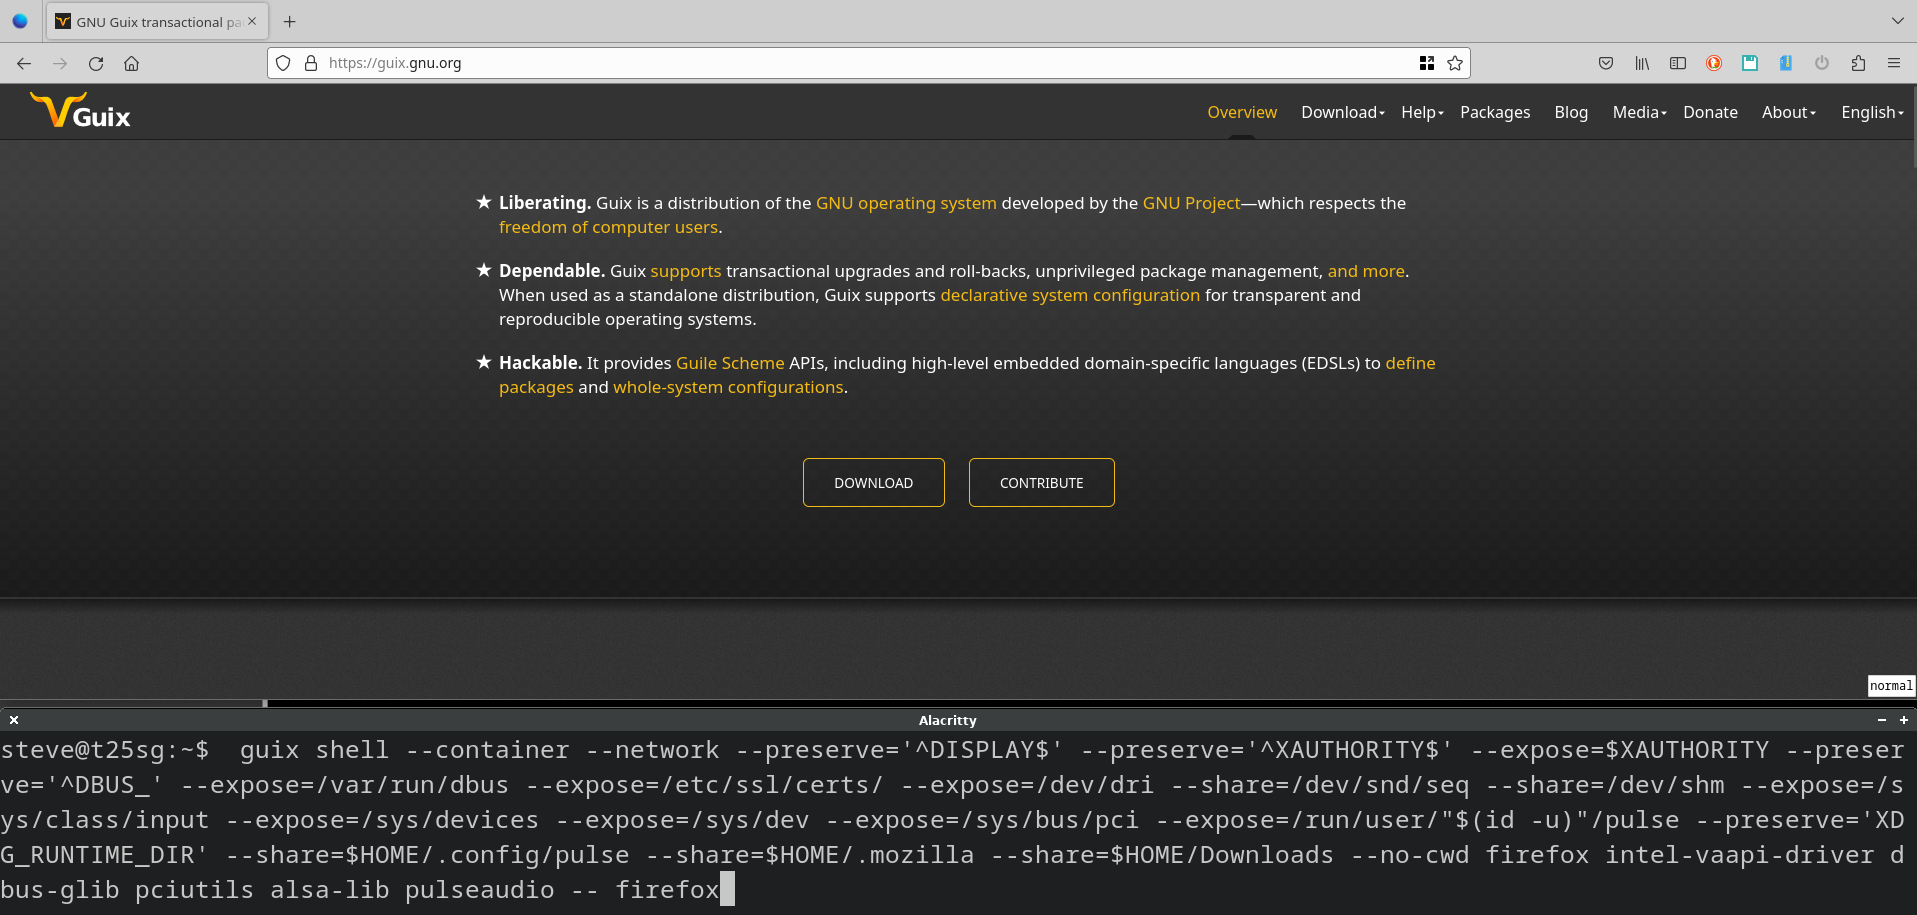
Task: Click the 'normal' mode indicator
Action: point(1891,685)
